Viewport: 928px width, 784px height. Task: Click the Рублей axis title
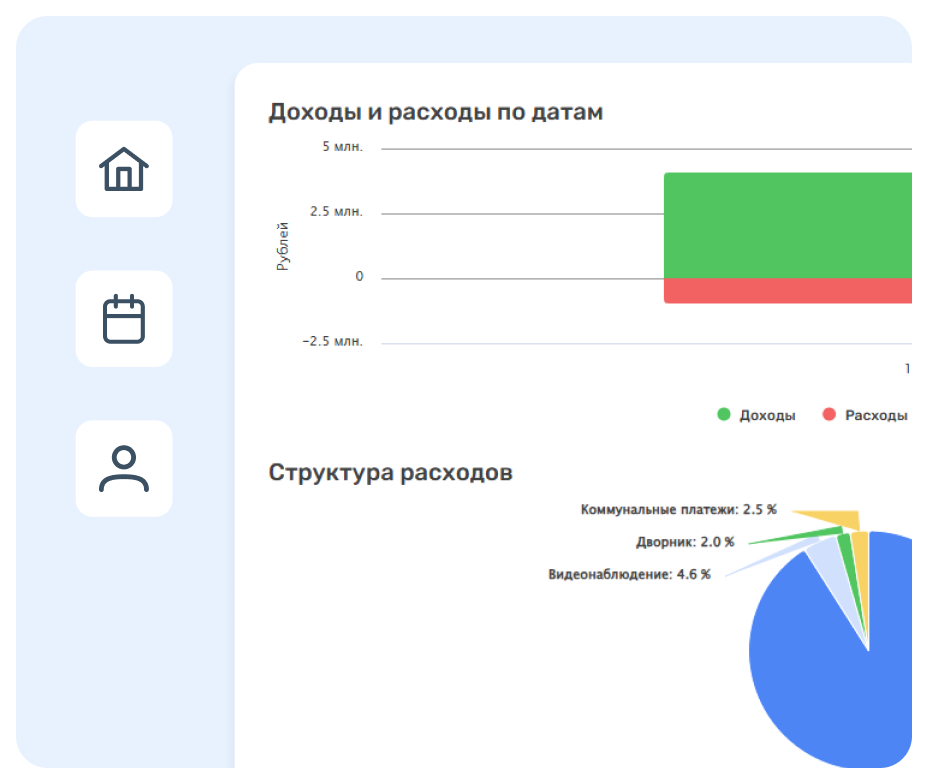tap(283, 247)
